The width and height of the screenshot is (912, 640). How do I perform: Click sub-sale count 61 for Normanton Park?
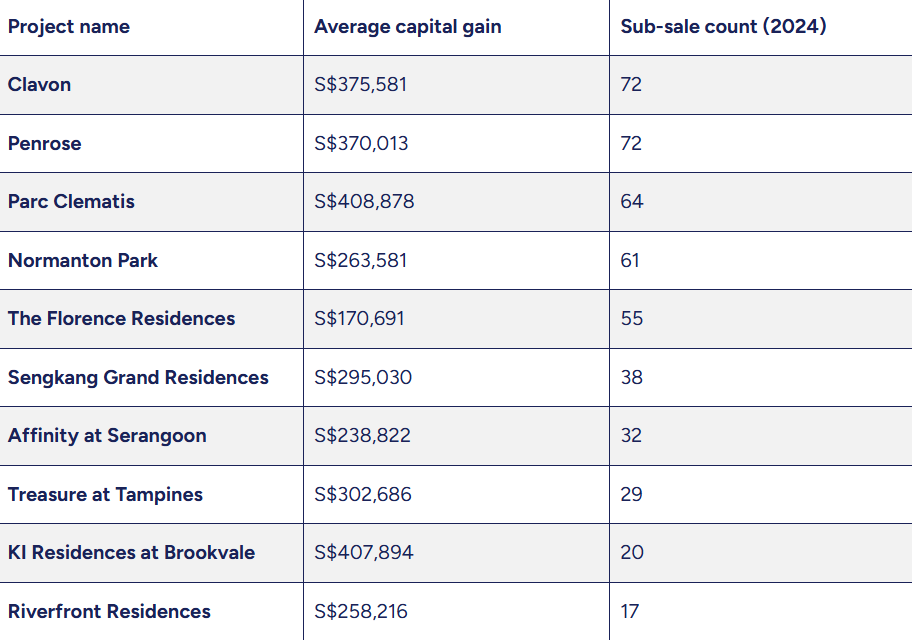630,260
